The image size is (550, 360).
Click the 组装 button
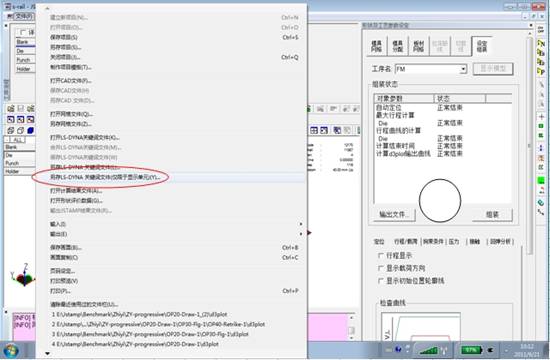[492, 214]
